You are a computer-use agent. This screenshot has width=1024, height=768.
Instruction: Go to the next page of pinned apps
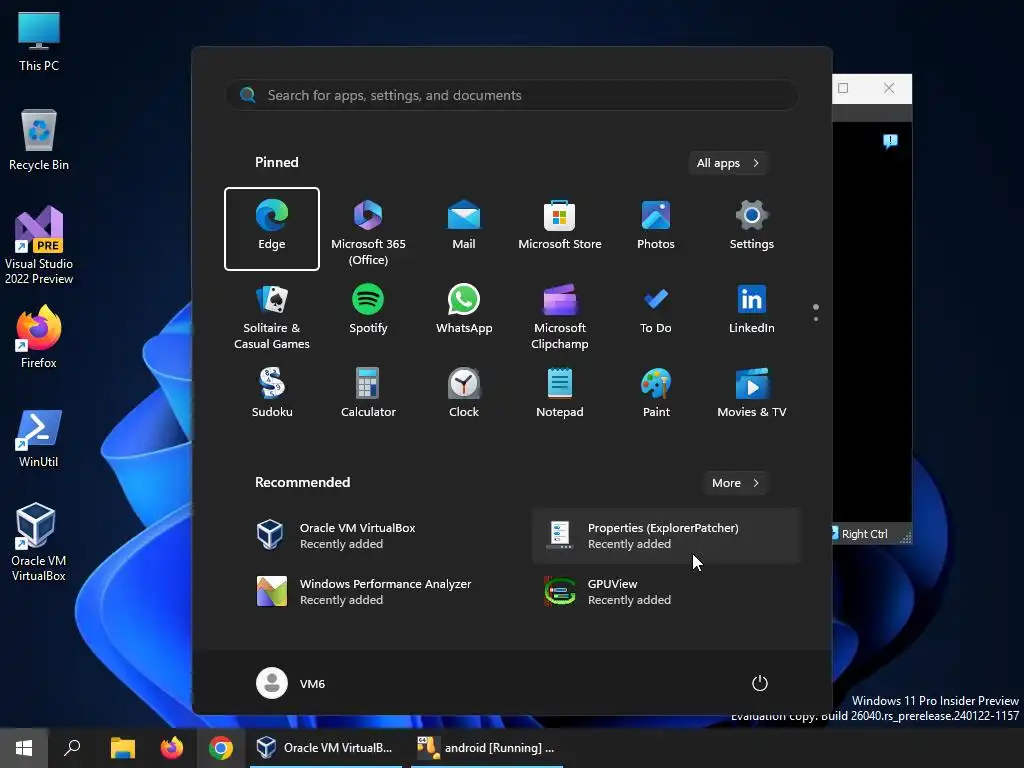[816, 319]
